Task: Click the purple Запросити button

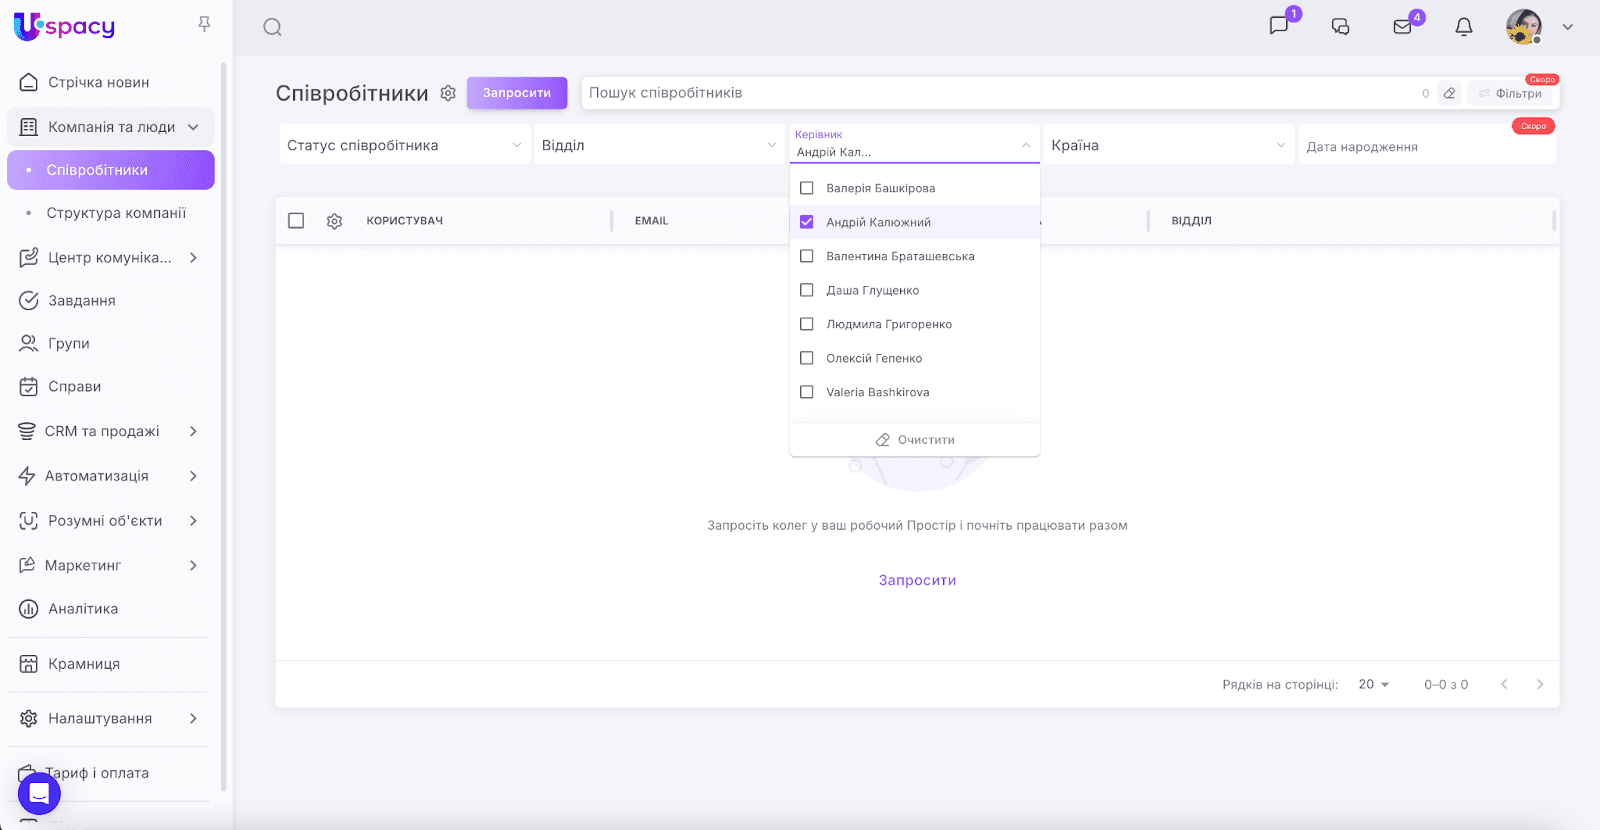Action: coord(516,93)
